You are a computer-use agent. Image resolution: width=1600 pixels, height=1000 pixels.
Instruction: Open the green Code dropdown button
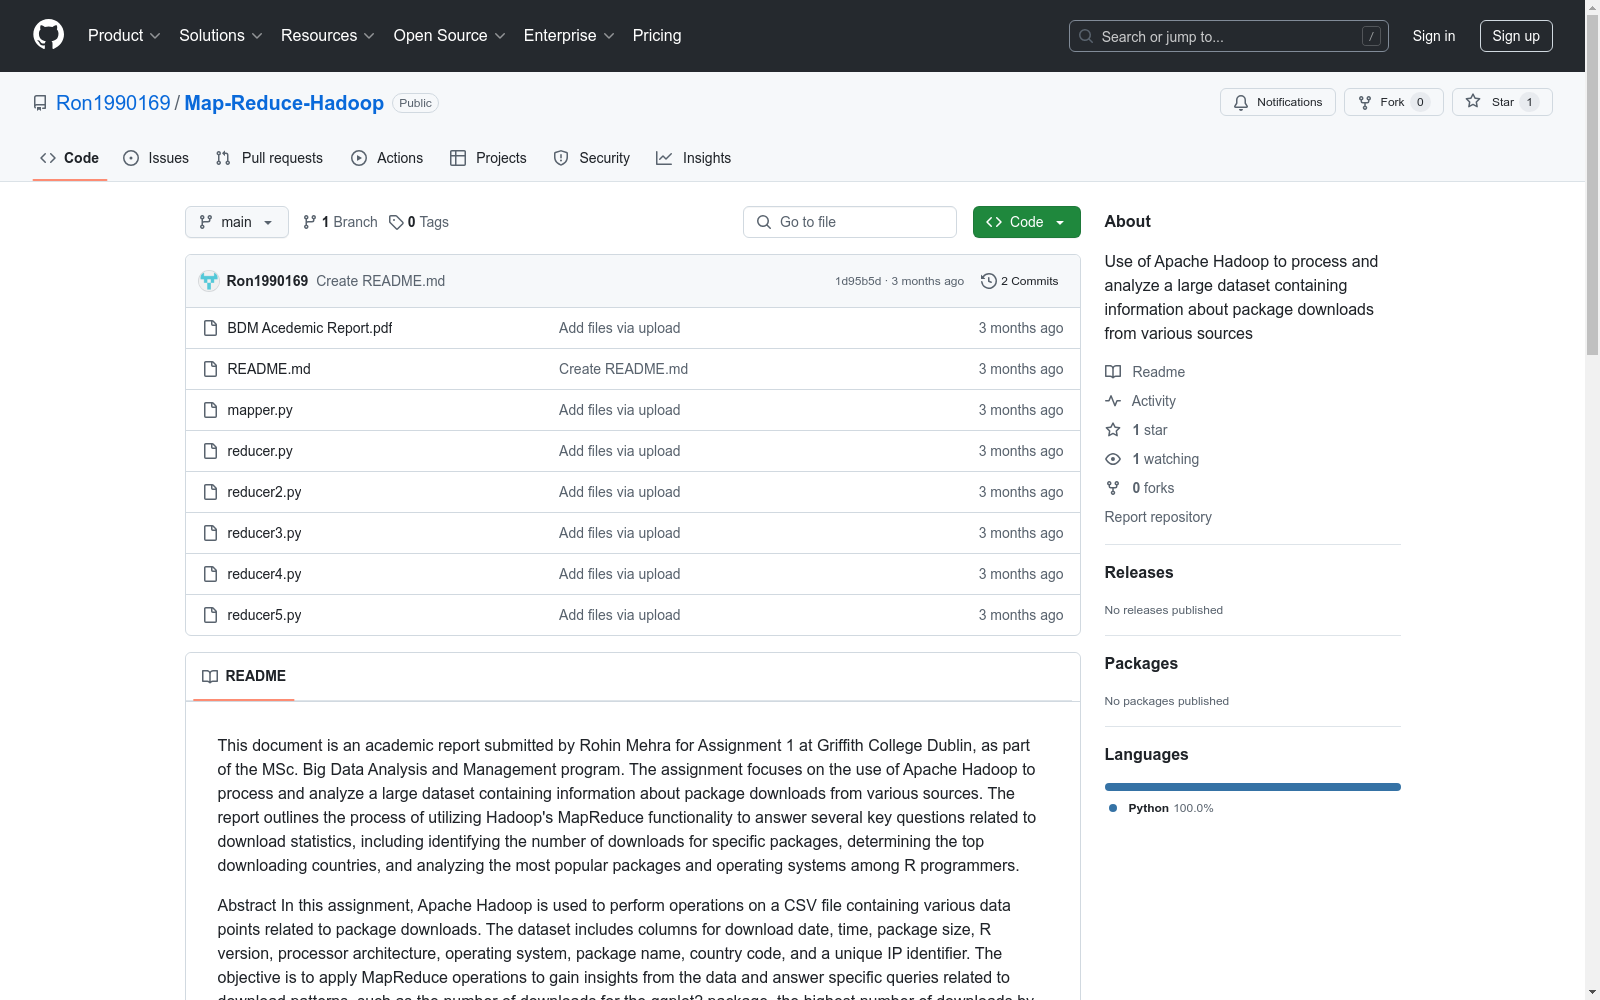click(1026, 222)
